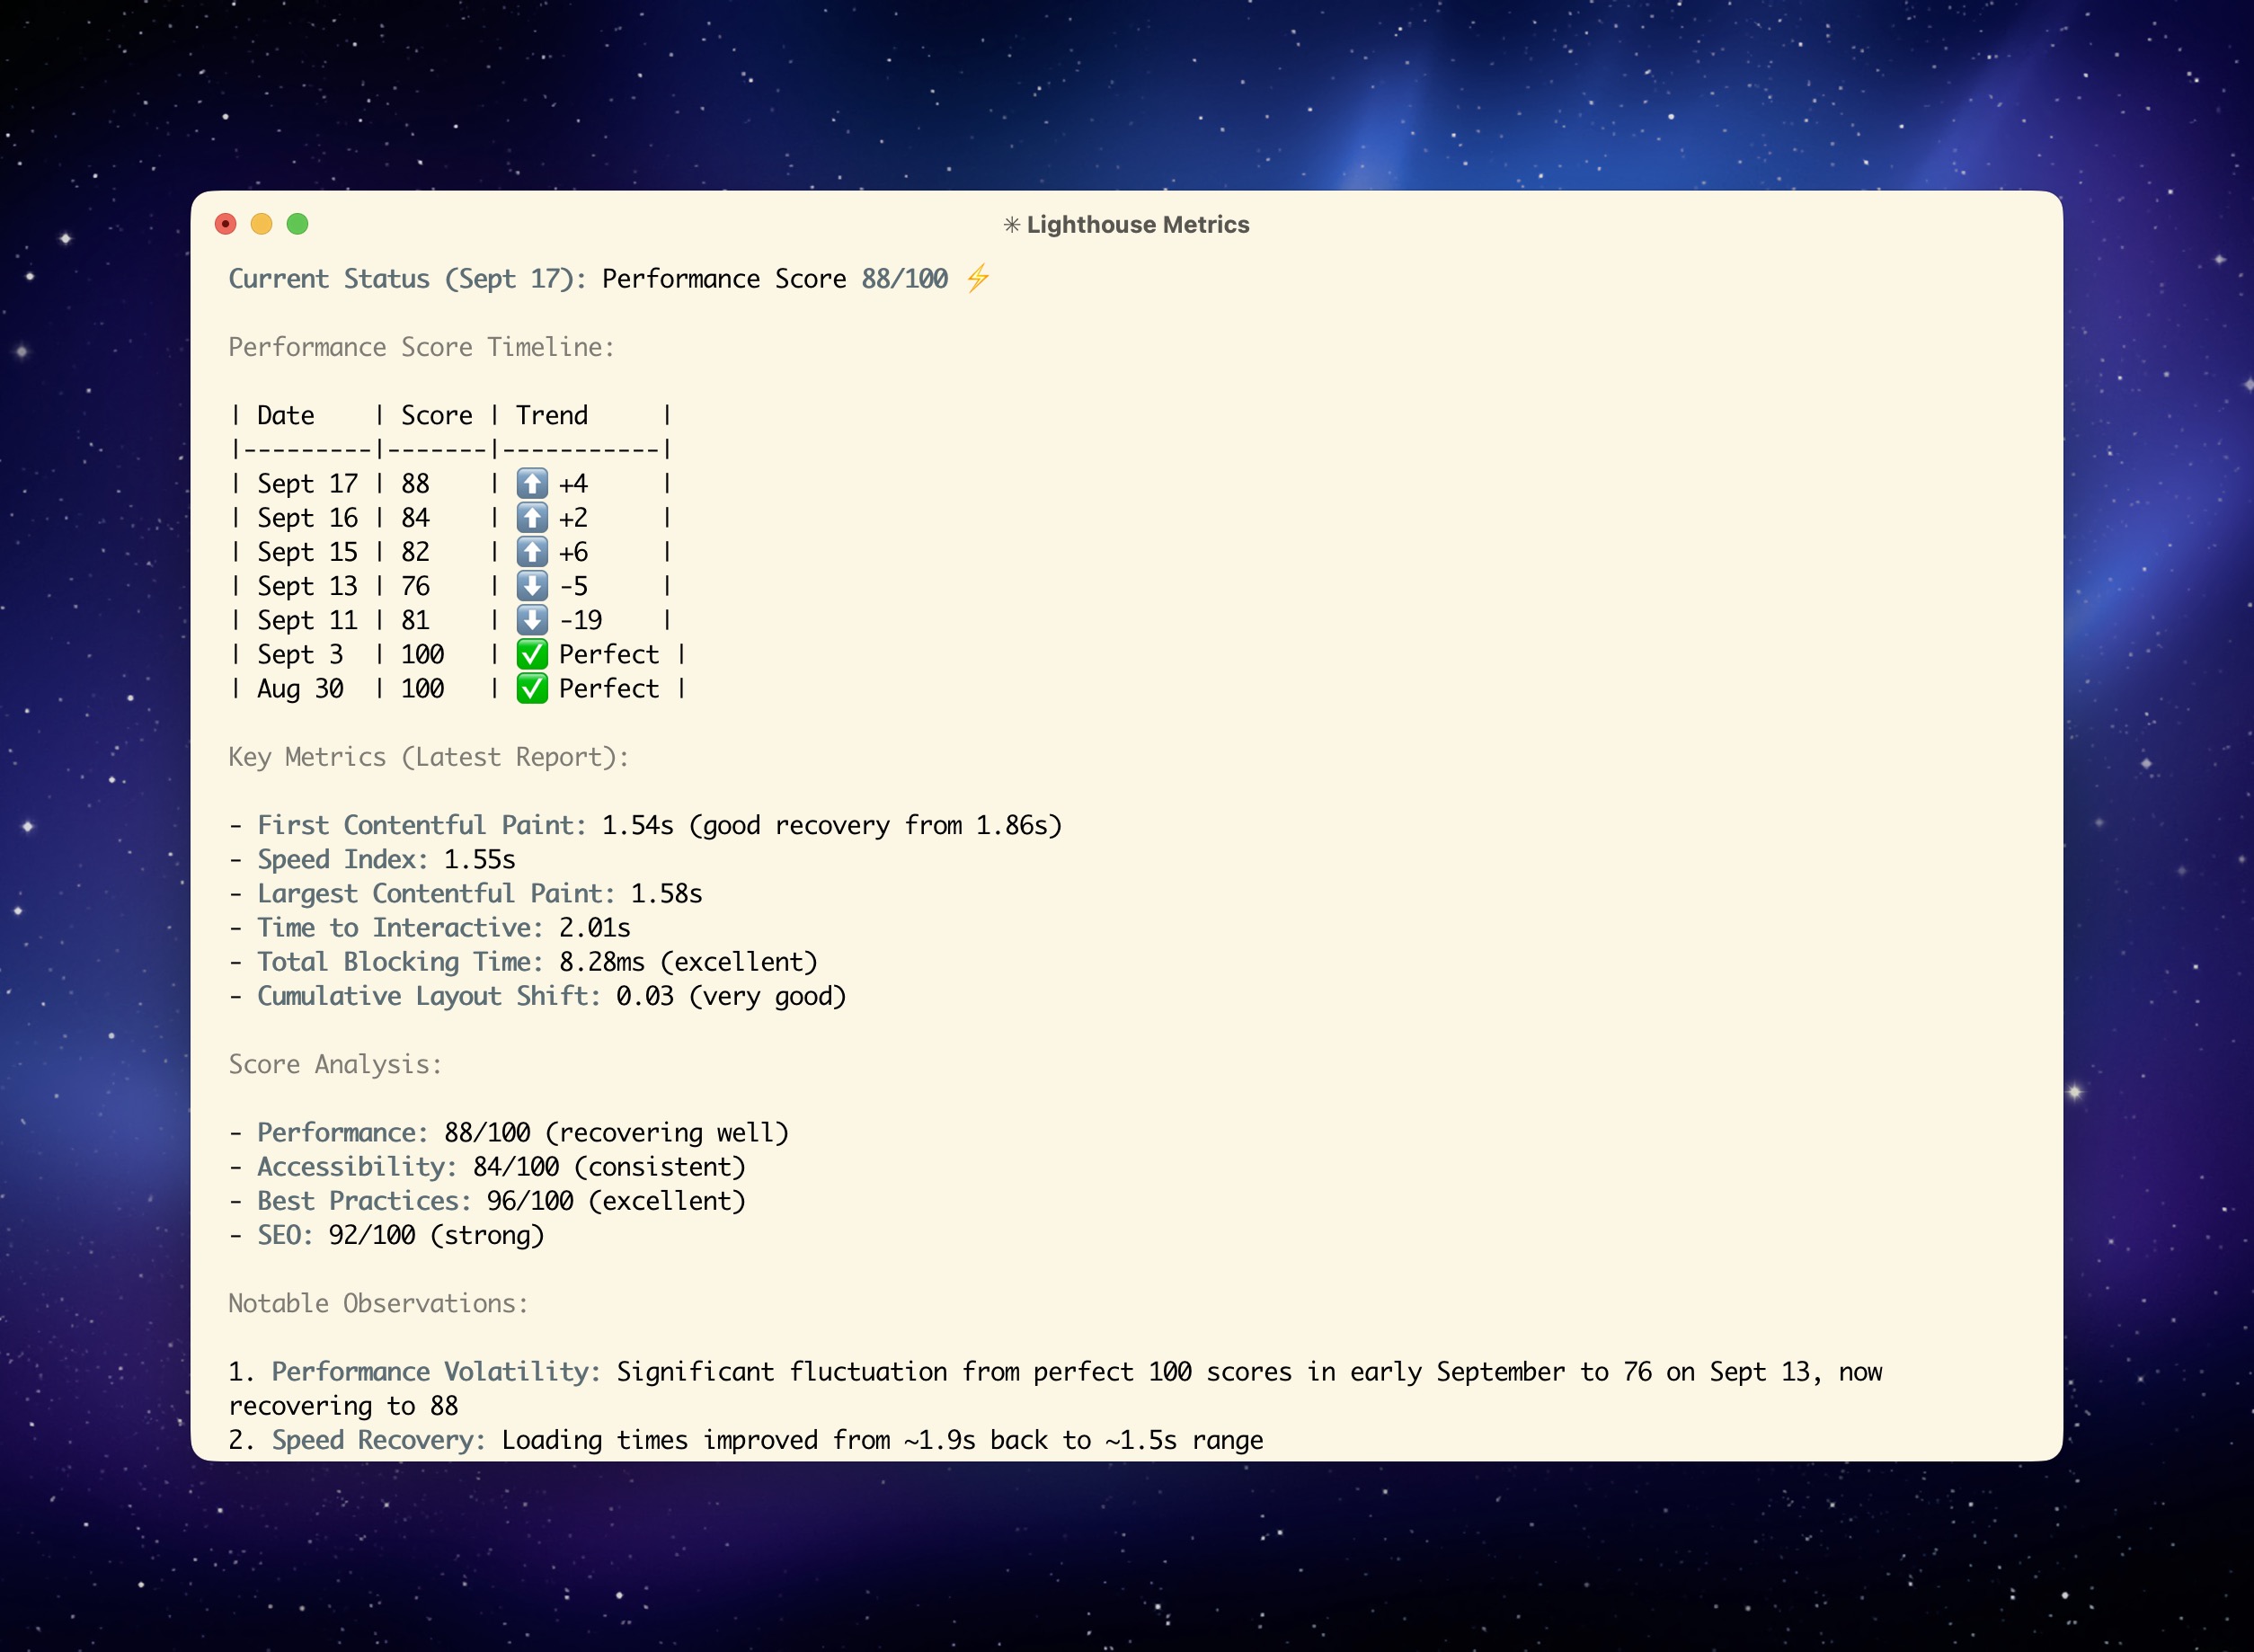Image resolution: width=2254 pixels, height=1652 pixels.
Task: Click the down arrow icon in Sept 13 row
Action: click(532, 586)
